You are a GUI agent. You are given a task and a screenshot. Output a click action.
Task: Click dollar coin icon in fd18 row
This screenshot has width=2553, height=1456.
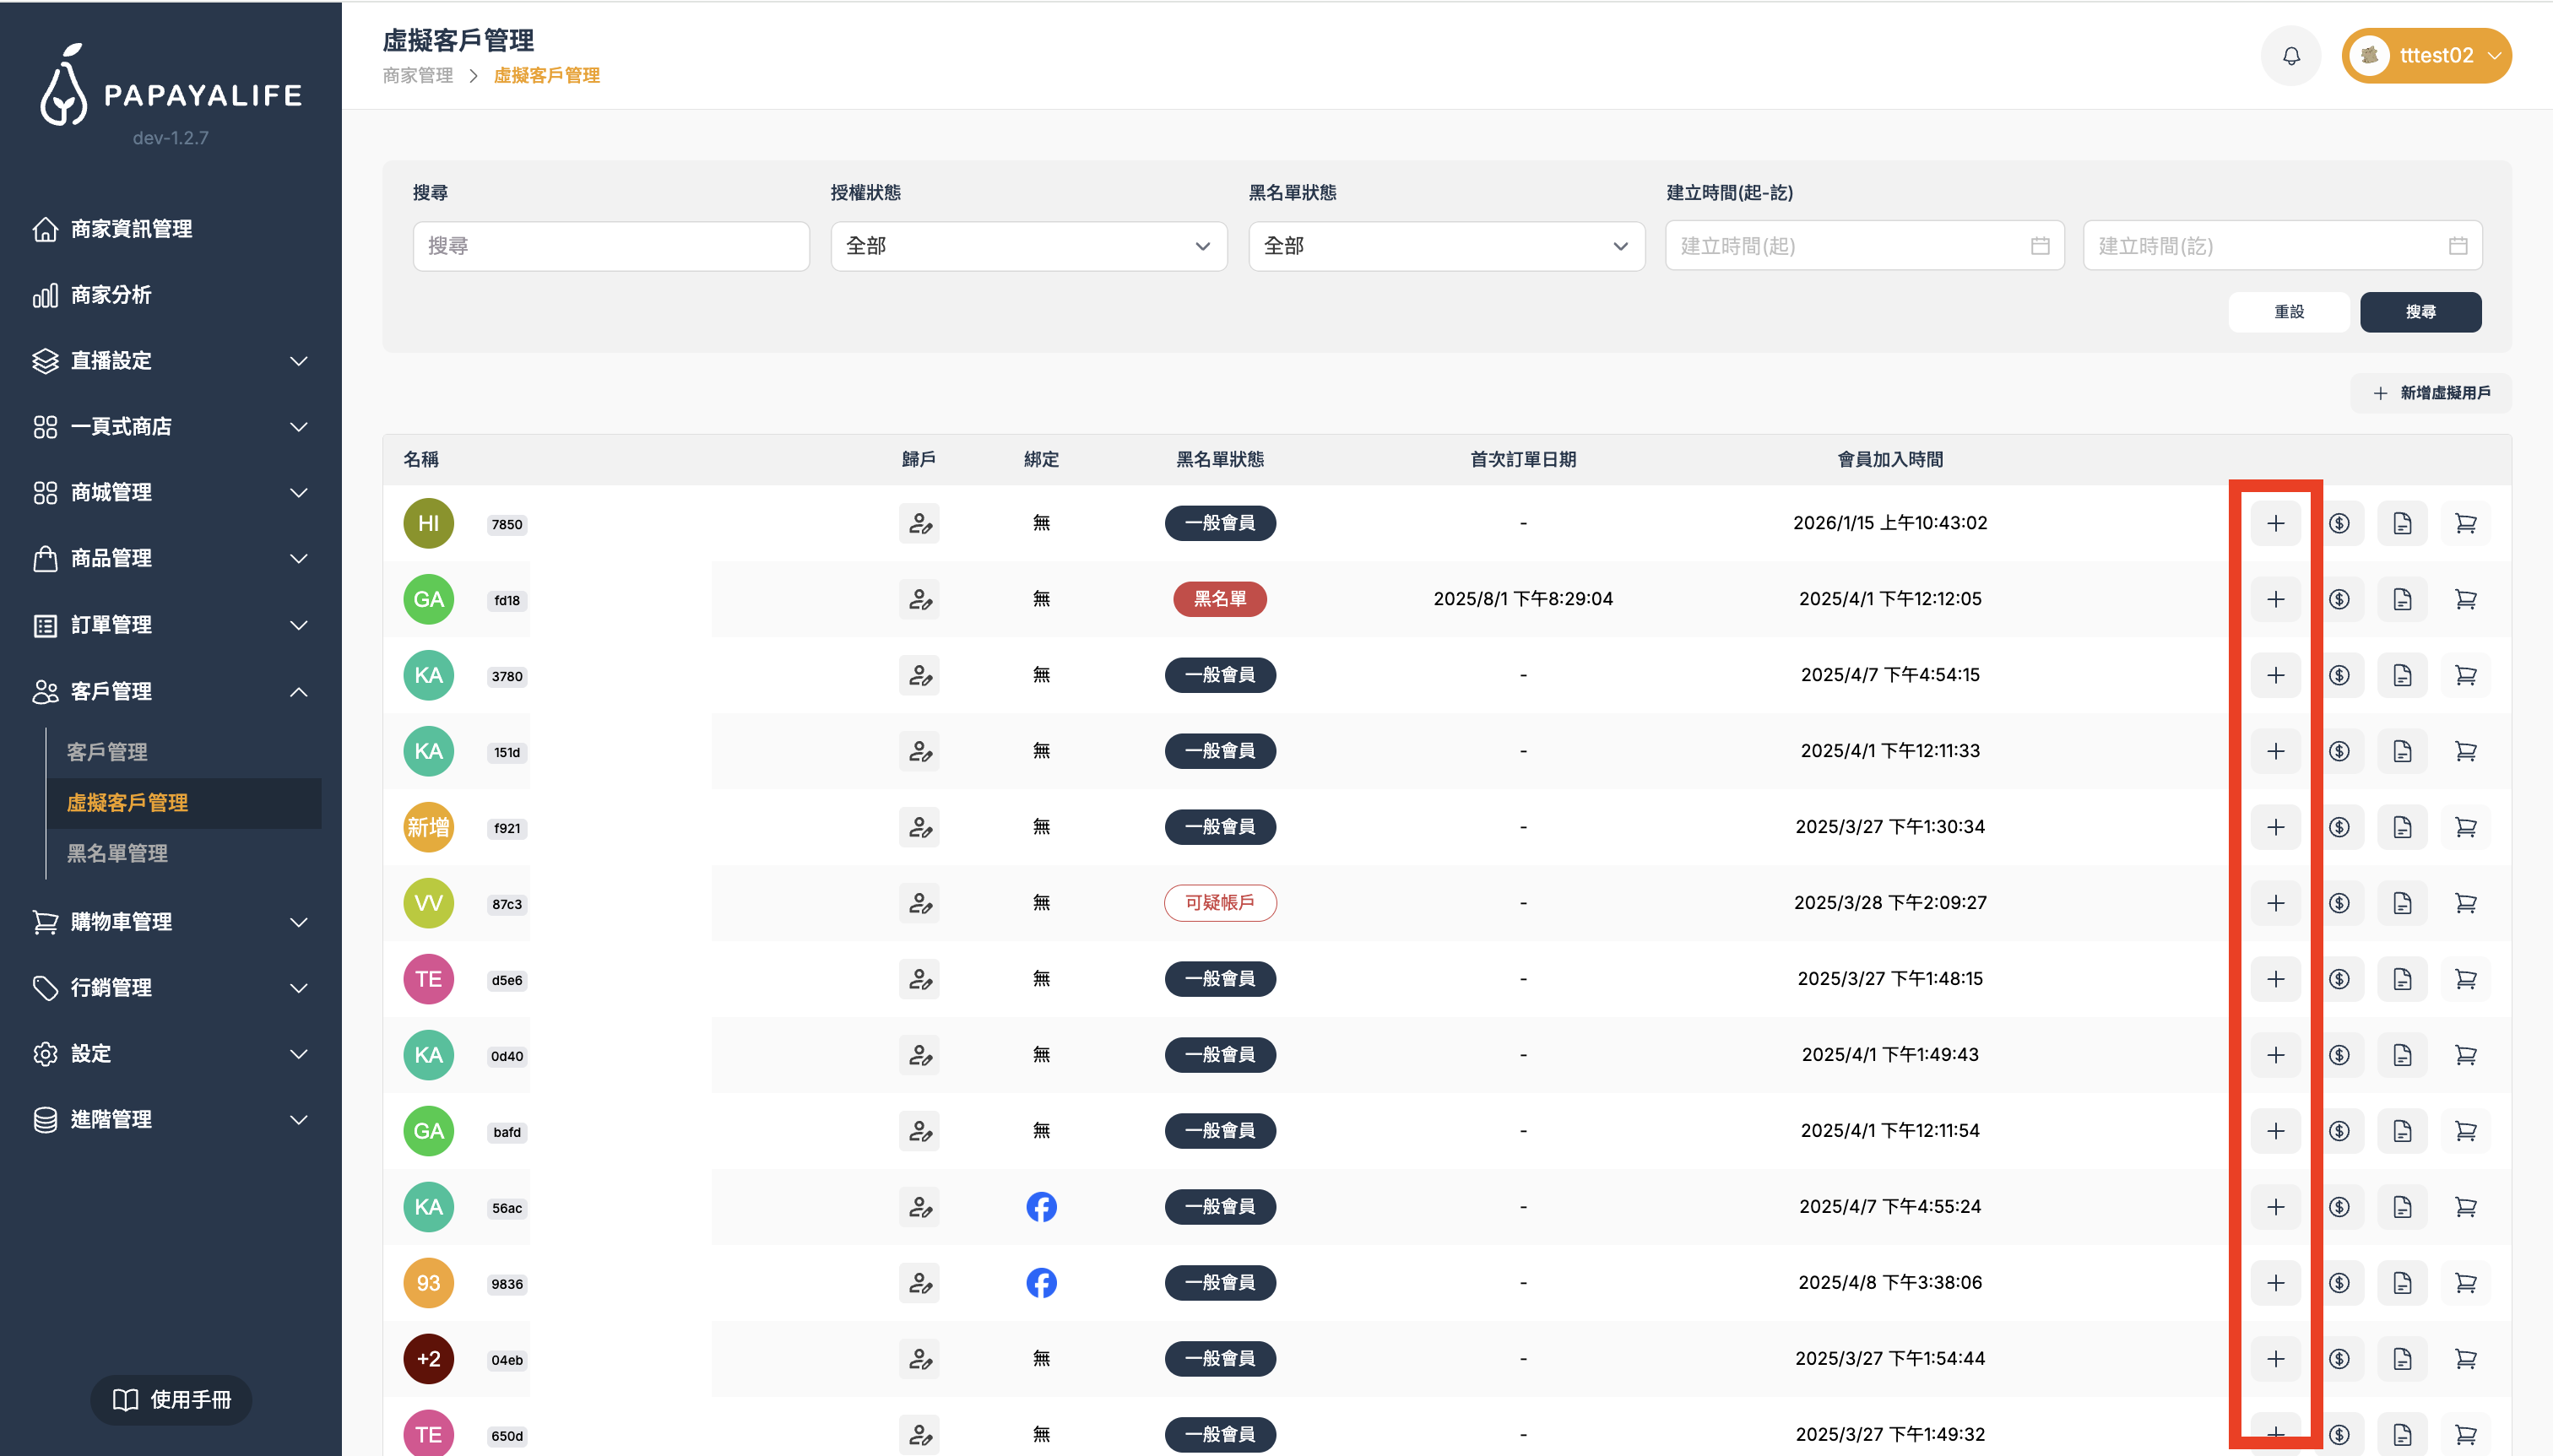point(2338,599)
